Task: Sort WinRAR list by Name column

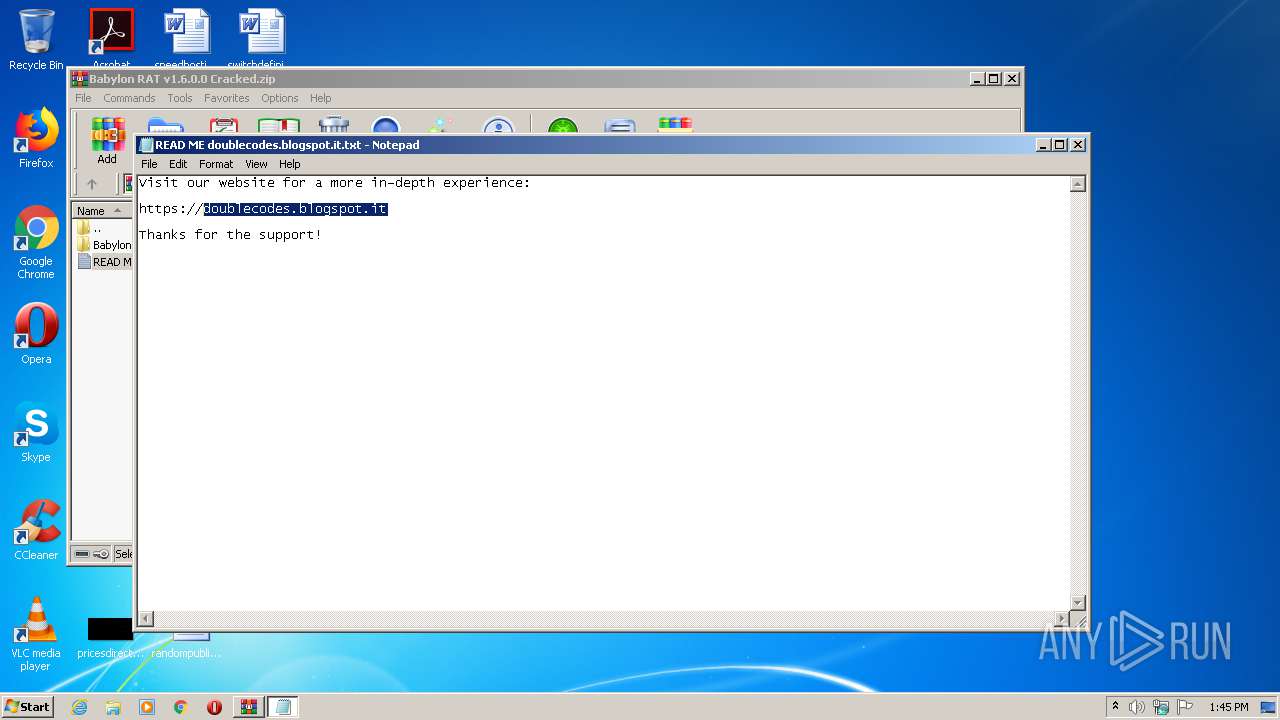Action: (x=102, y=211)
